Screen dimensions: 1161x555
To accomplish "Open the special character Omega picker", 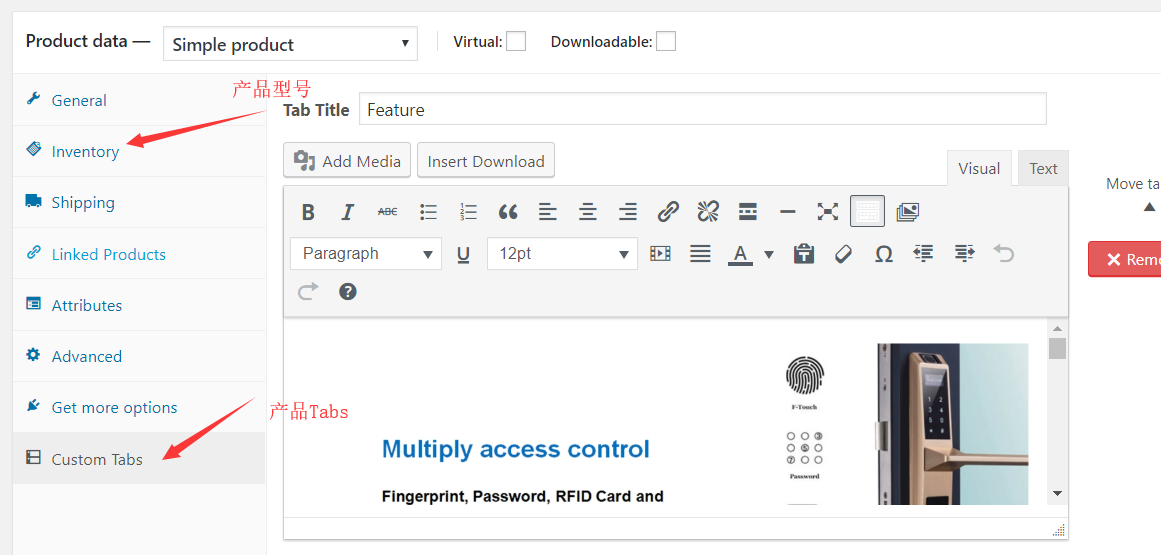I will tap(883, 254).
